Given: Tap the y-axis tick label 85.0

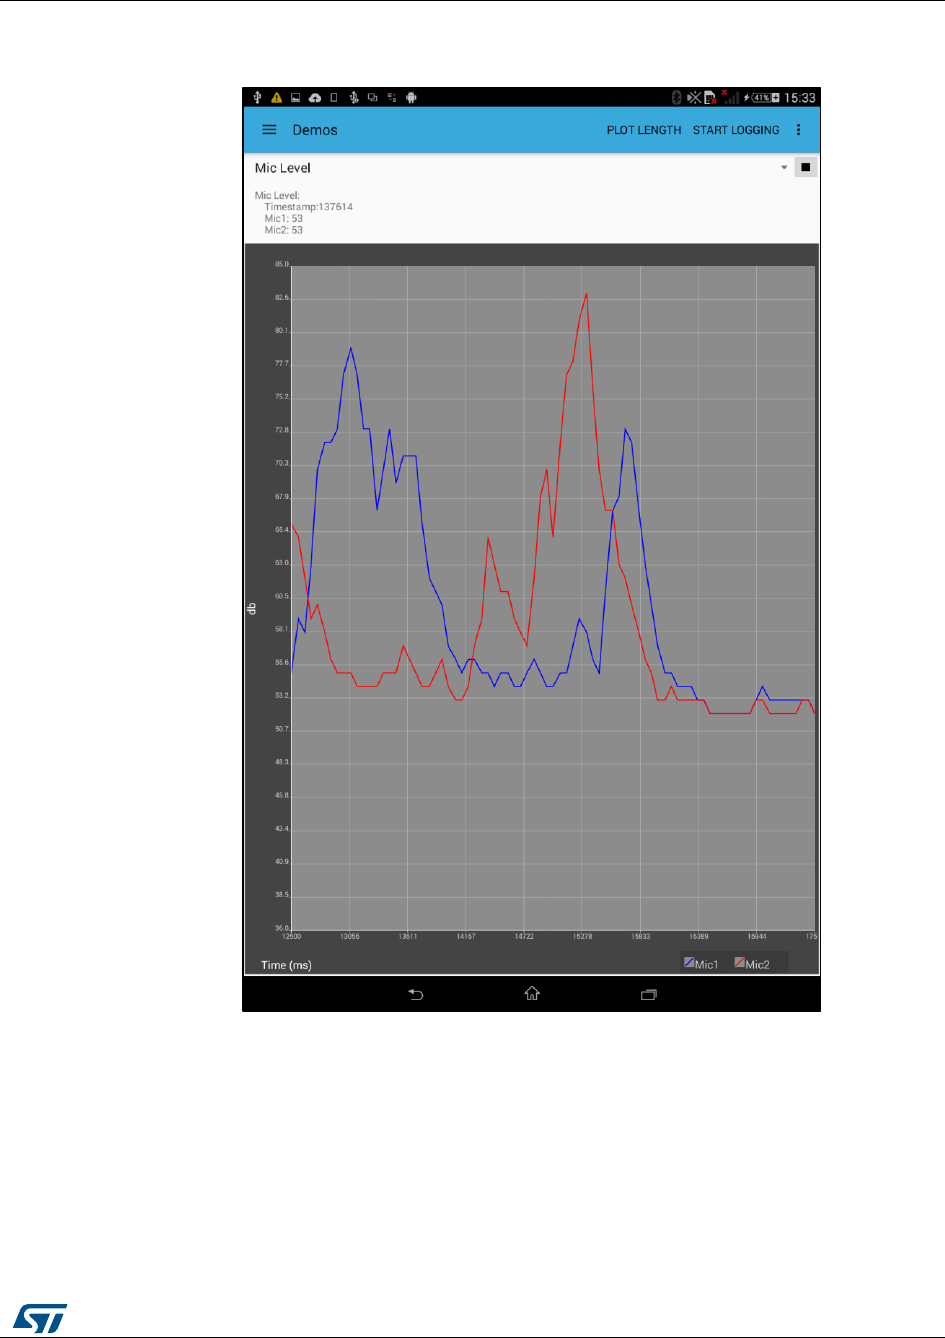Looking at the screenshot, I should pos(282,265).
